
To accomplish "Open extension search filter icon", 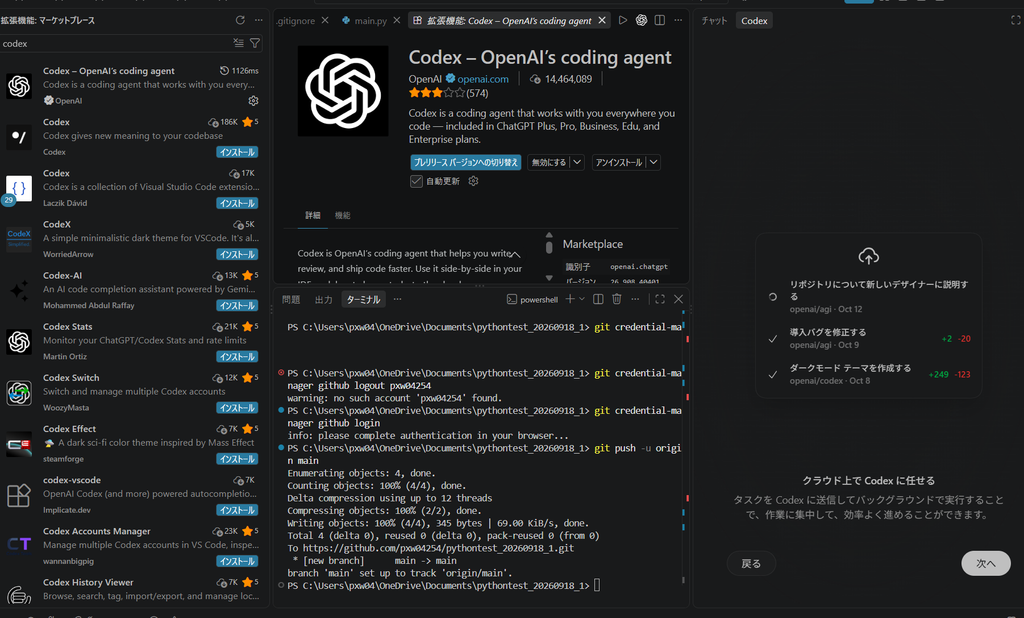I will point(255,43).
